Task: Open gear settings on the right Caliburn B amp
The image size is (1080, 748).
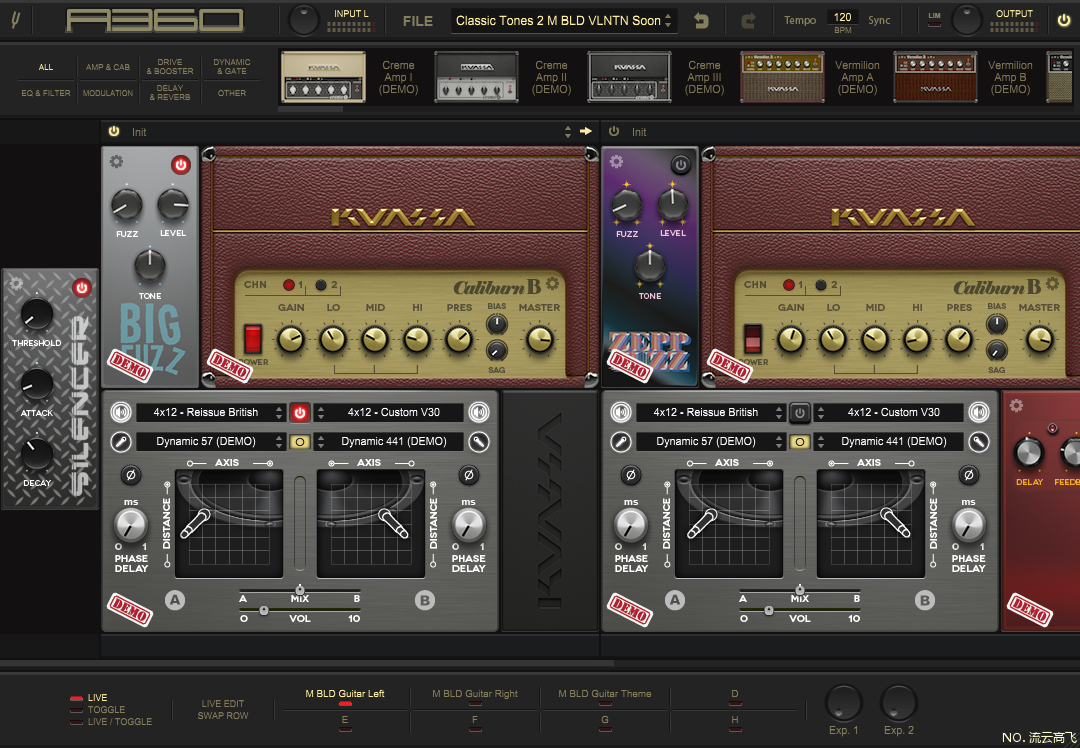Action: pos(1052,283)
